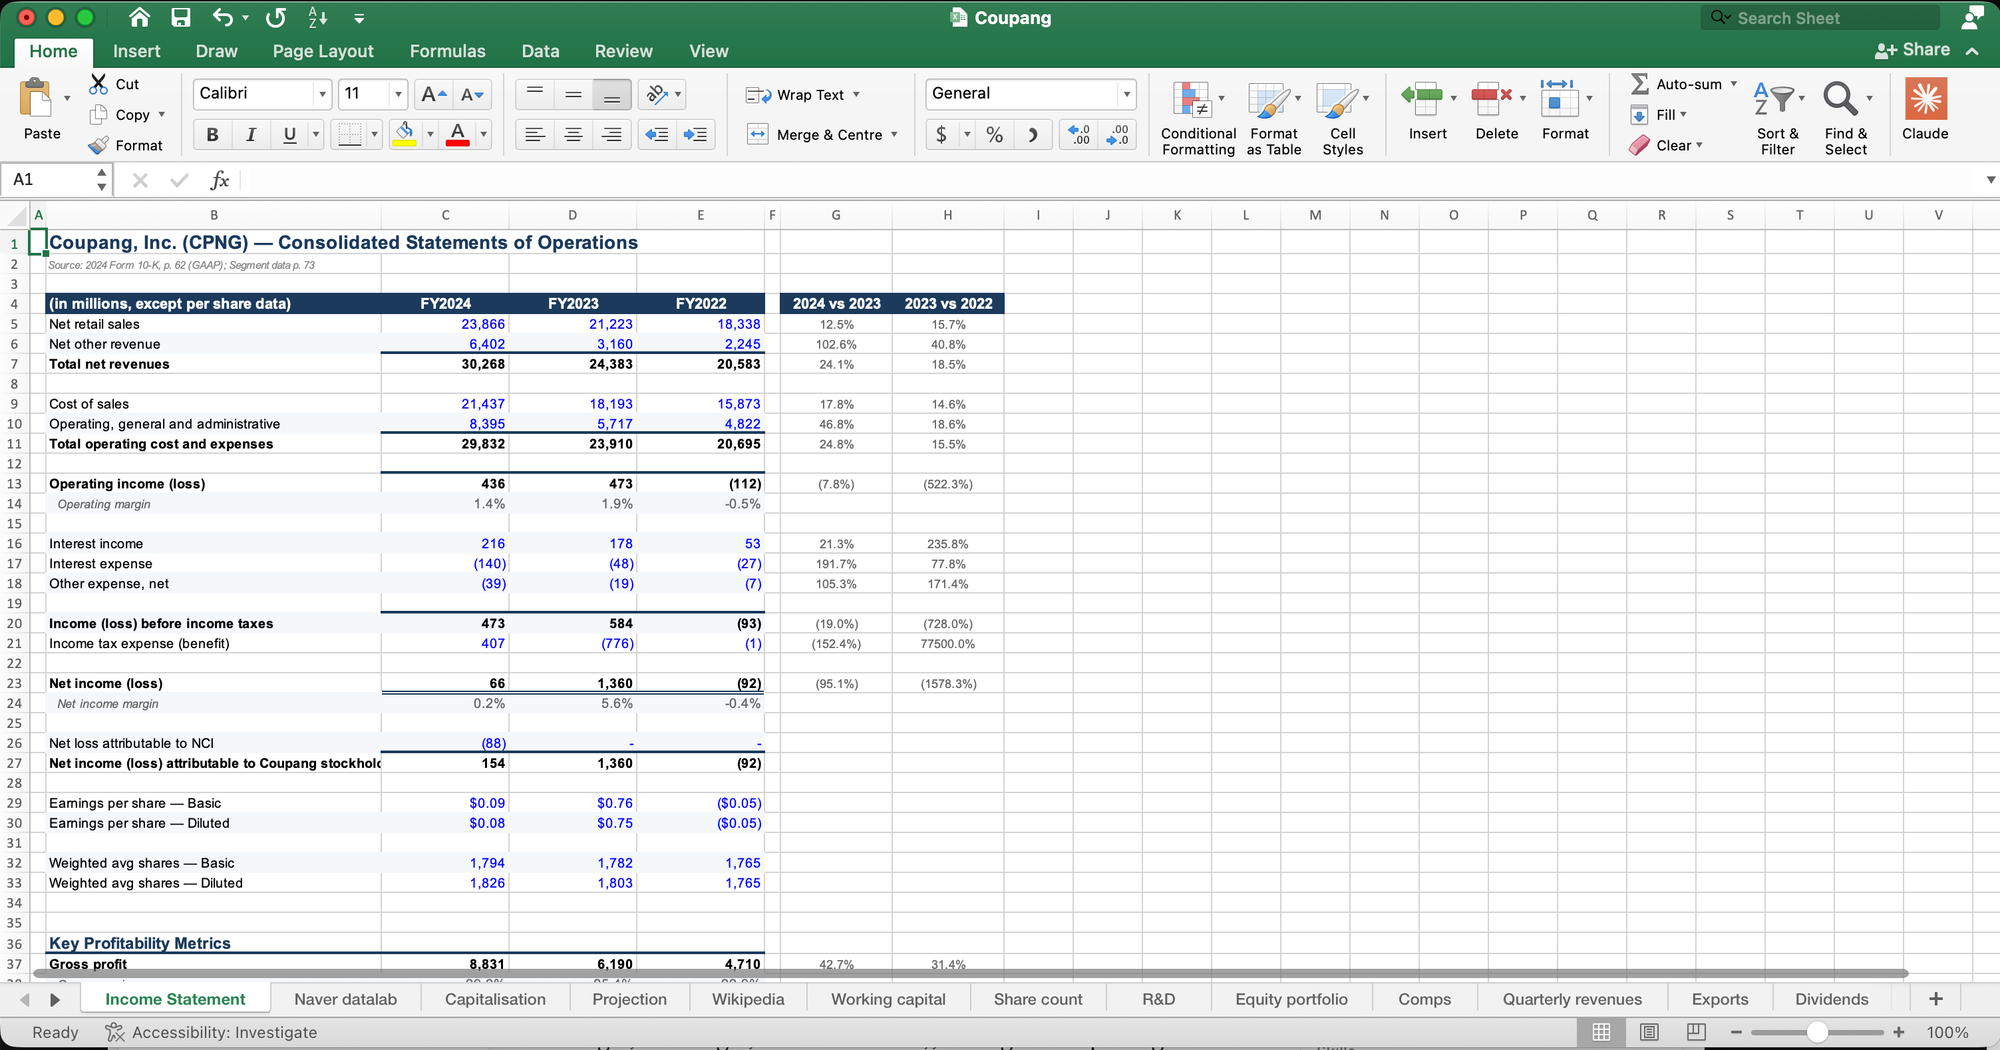Align text to the left

pos(535,135)
